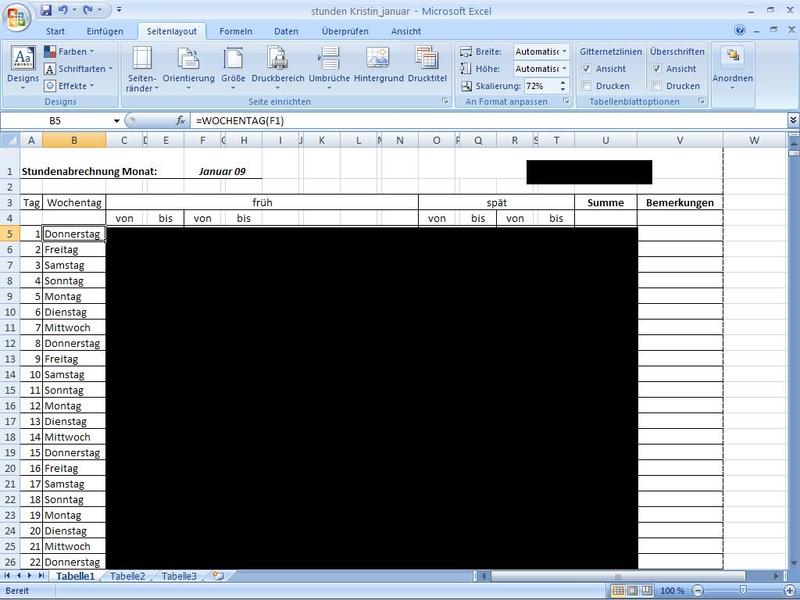The image size is (800, 600).
Task: Select column B header
Action: [74, 140]
